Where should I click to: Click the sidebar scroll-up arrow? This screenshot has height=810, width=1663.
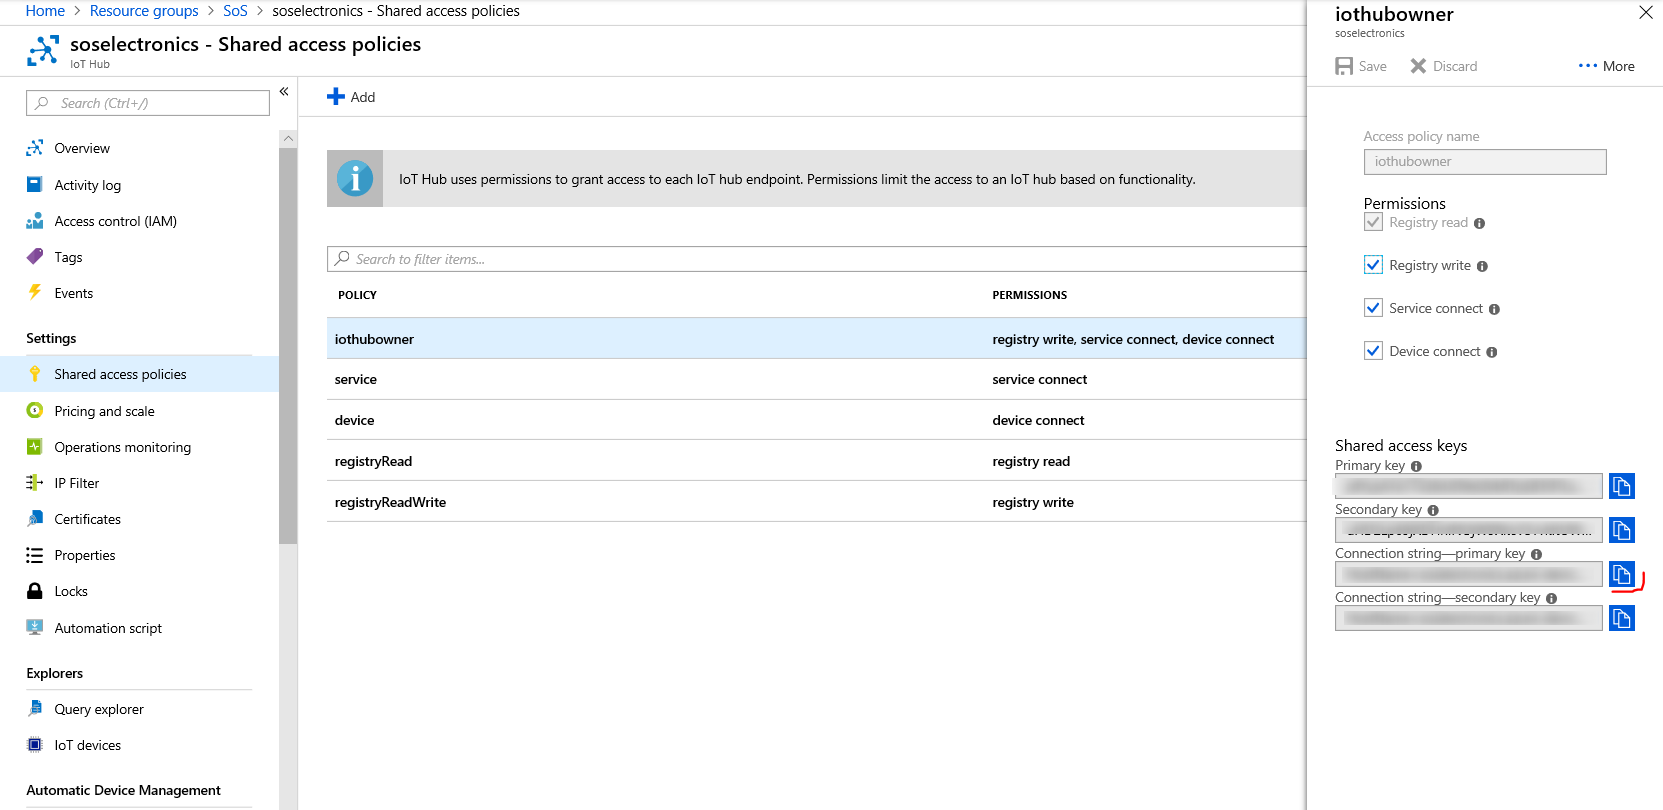point(288,139)
